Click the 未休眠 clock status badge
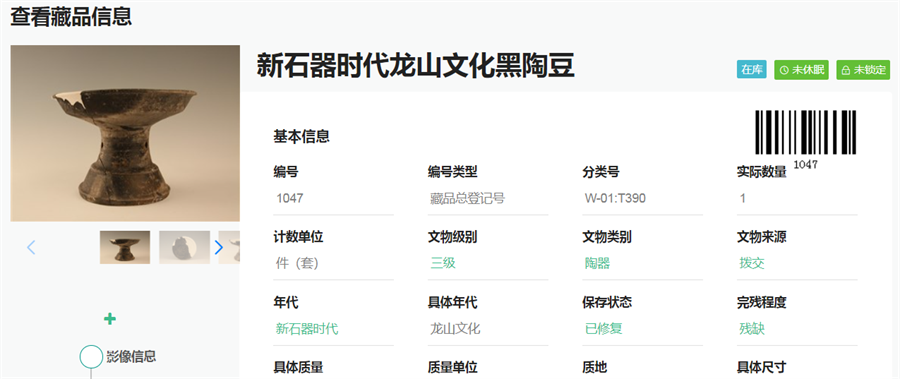Screen dimensions: 900x379 801,69
